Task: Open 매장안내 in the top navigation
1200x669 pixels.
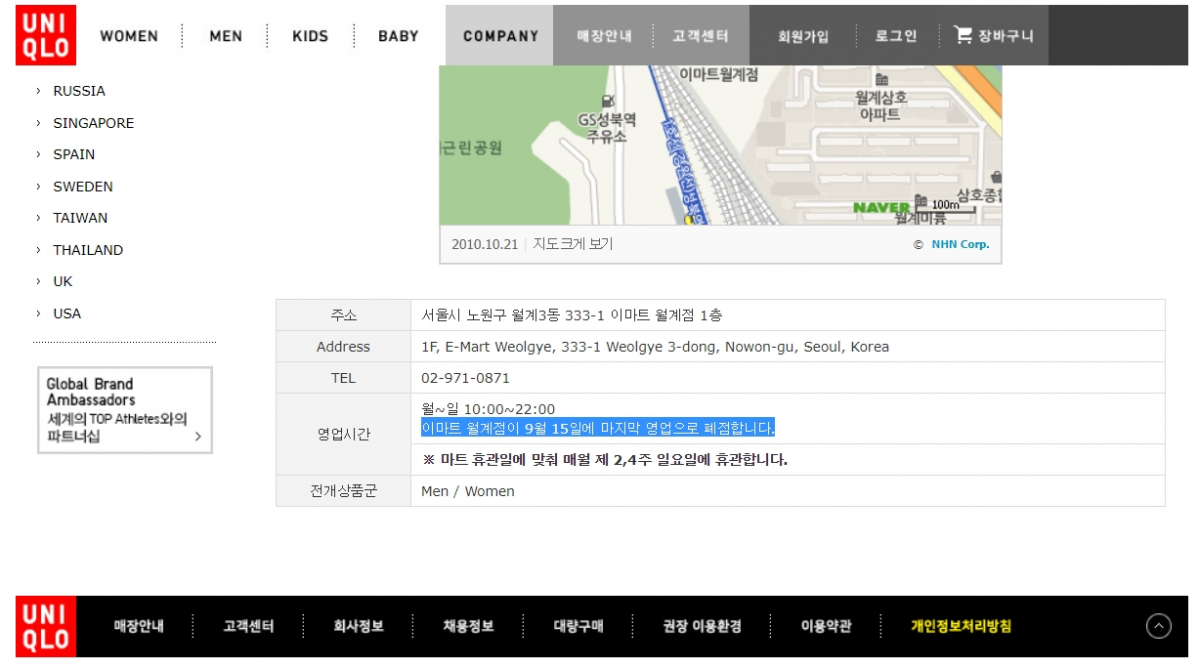Action: click(604, 36)
